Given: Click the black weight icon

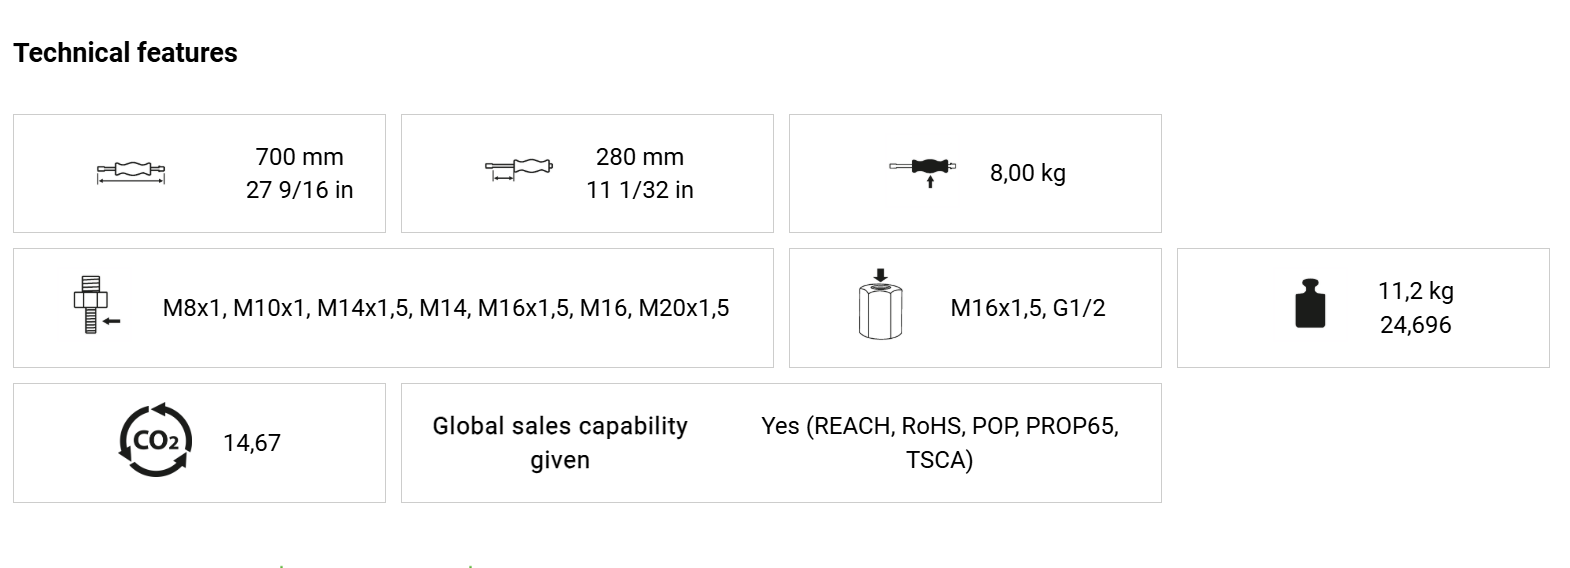Looking at the screenshot, I should [1309, 305].
